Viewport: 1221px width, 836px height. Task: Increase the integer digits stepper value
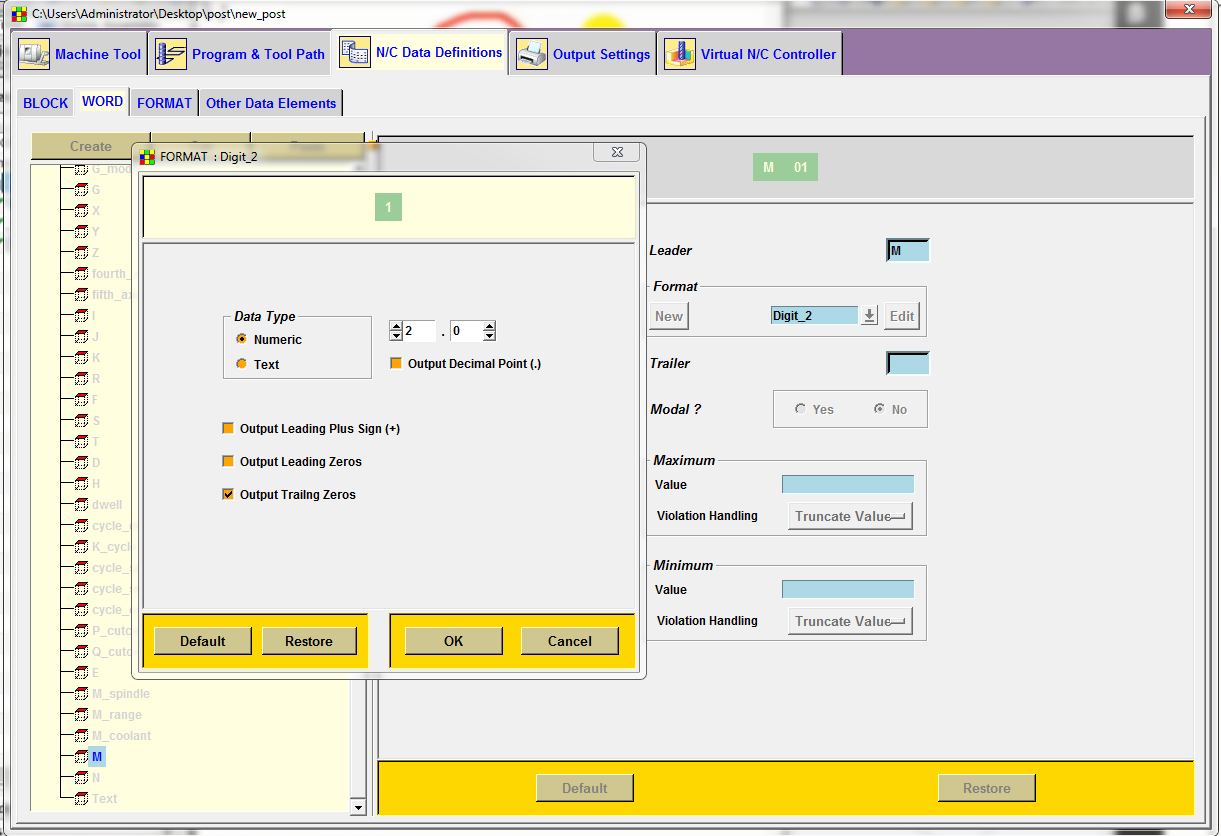click(x=396, y=326)
